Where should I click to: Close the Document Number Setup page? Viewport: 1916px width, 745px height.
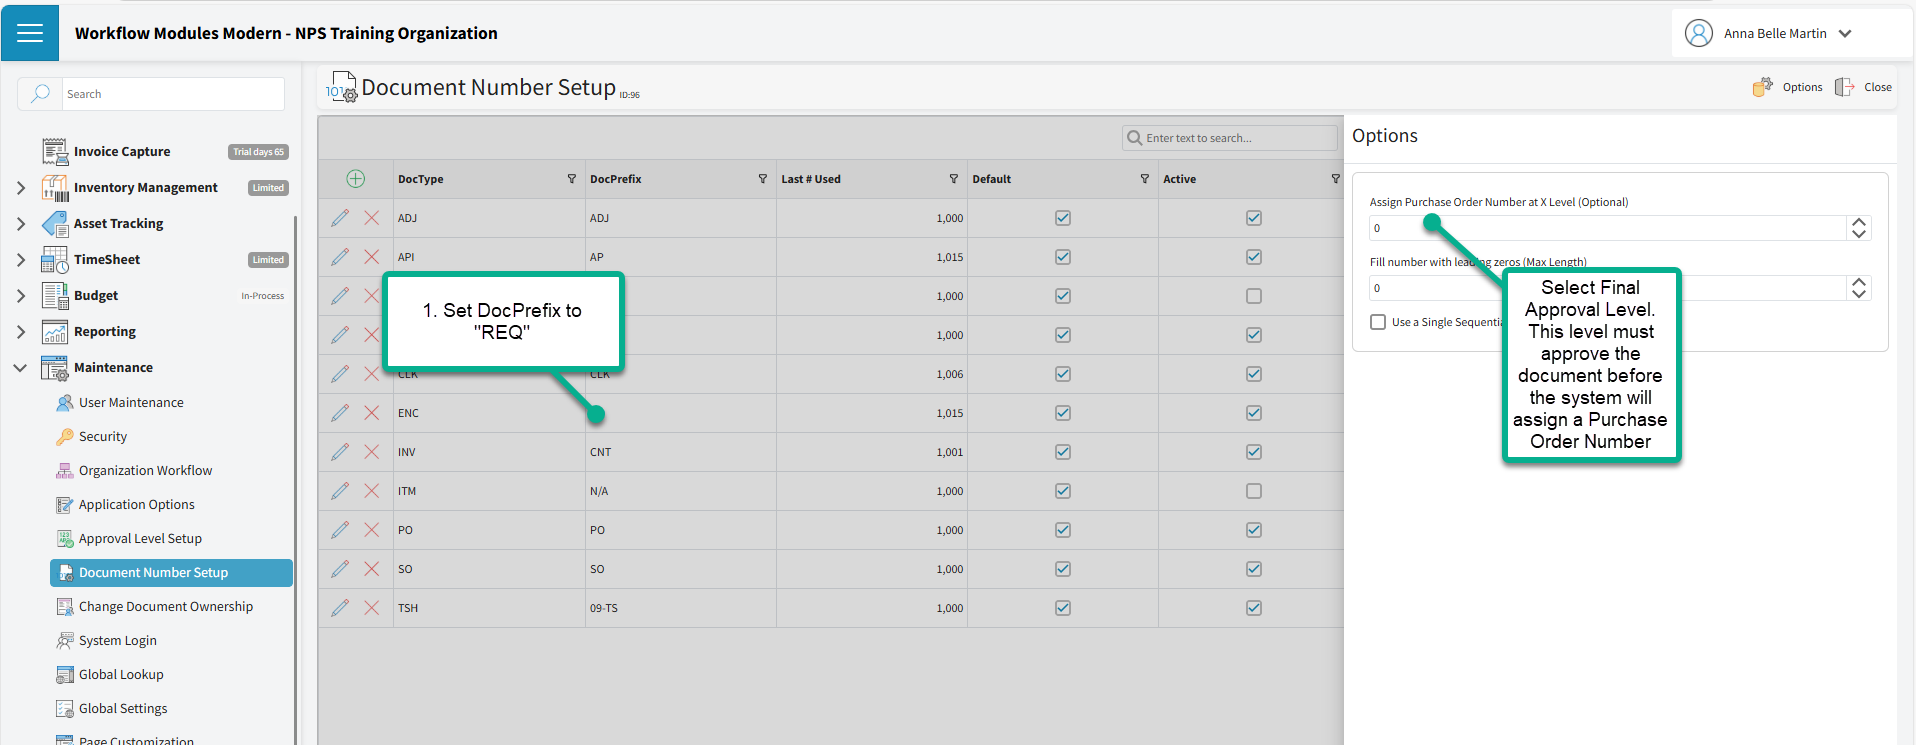pyautogui.click(x=1864, y=87)
